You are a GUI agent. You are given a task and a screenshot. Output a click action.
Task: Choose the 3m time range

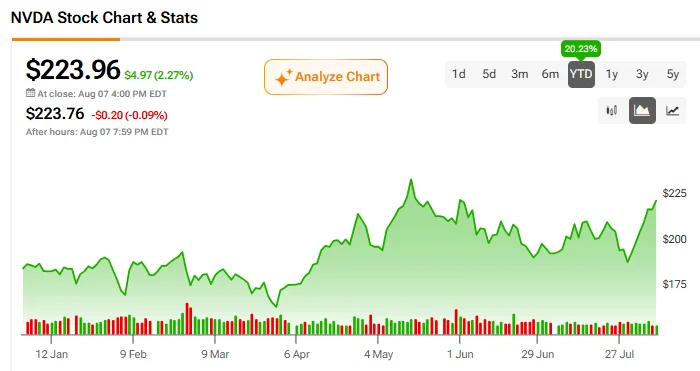520,74
